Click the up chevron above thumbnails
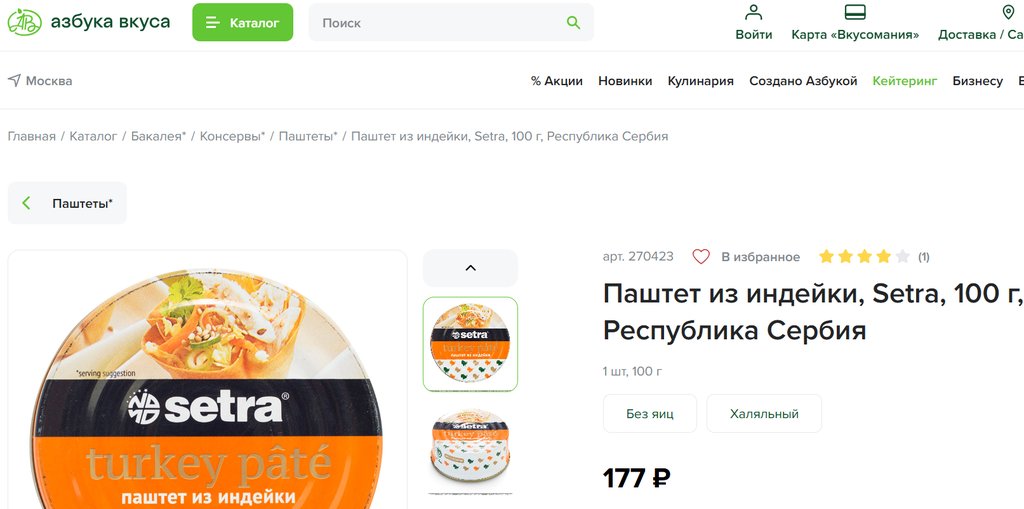The width and height of the screenshot is (1024, 509). (x=470, y=268)
